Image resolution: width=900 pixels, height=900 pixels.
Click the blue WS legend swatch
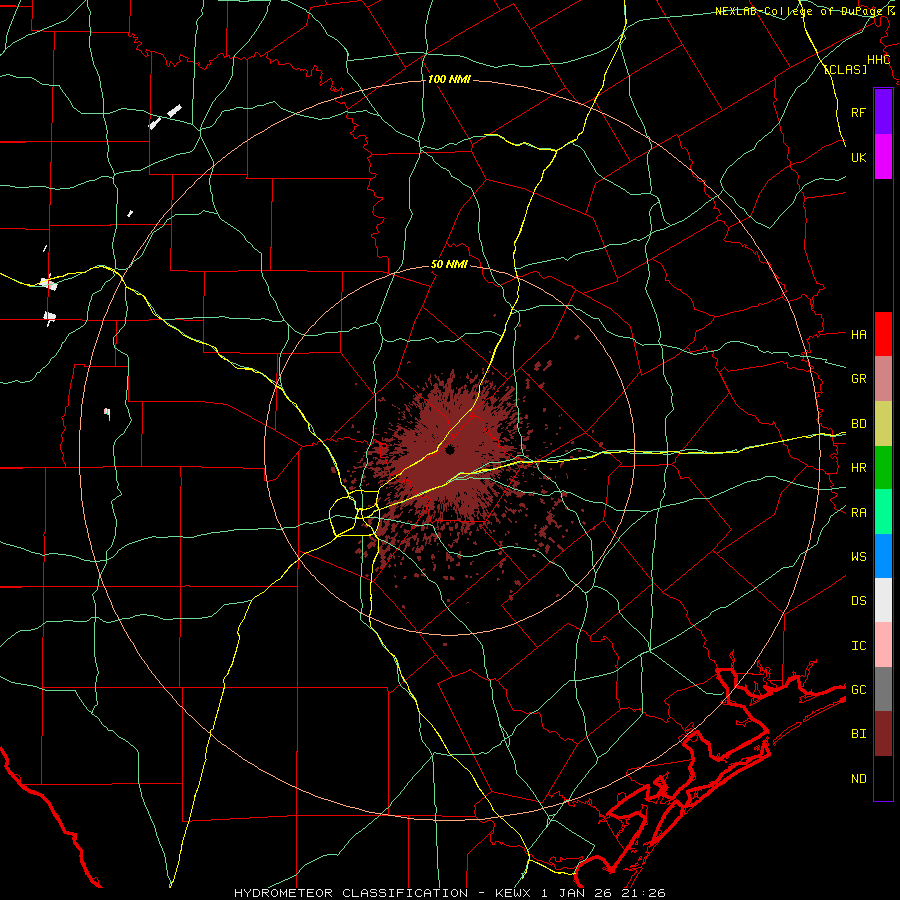point(883,556)
